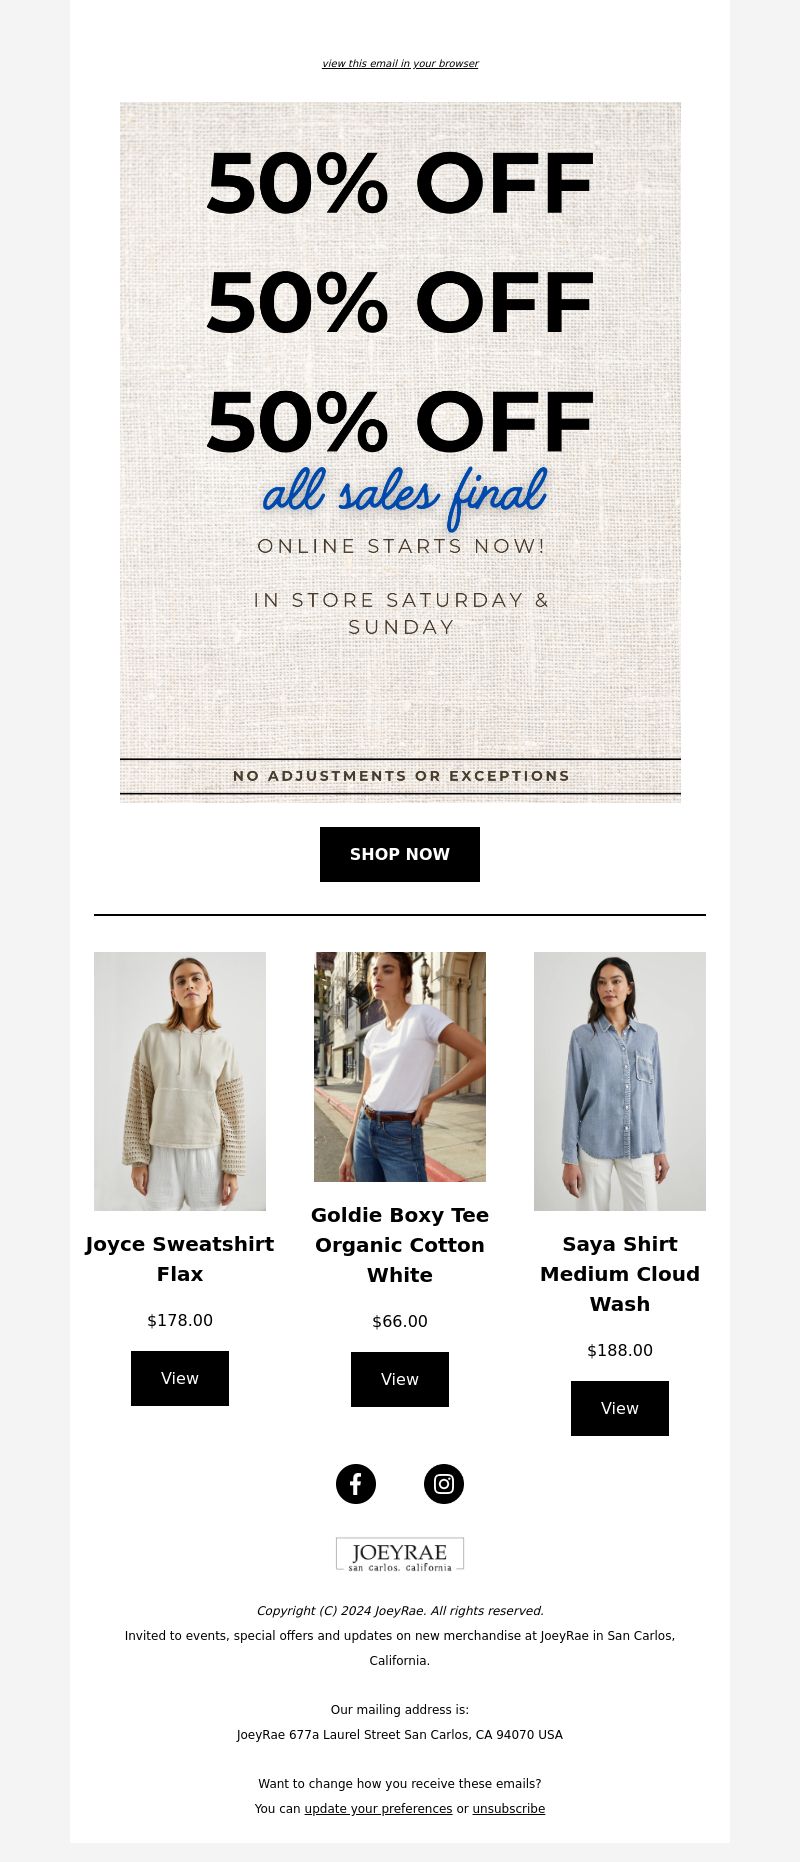Click the Joyce Sweatshirt product photo
This screenshot has width=800, height=1862.
[180, 1081]
